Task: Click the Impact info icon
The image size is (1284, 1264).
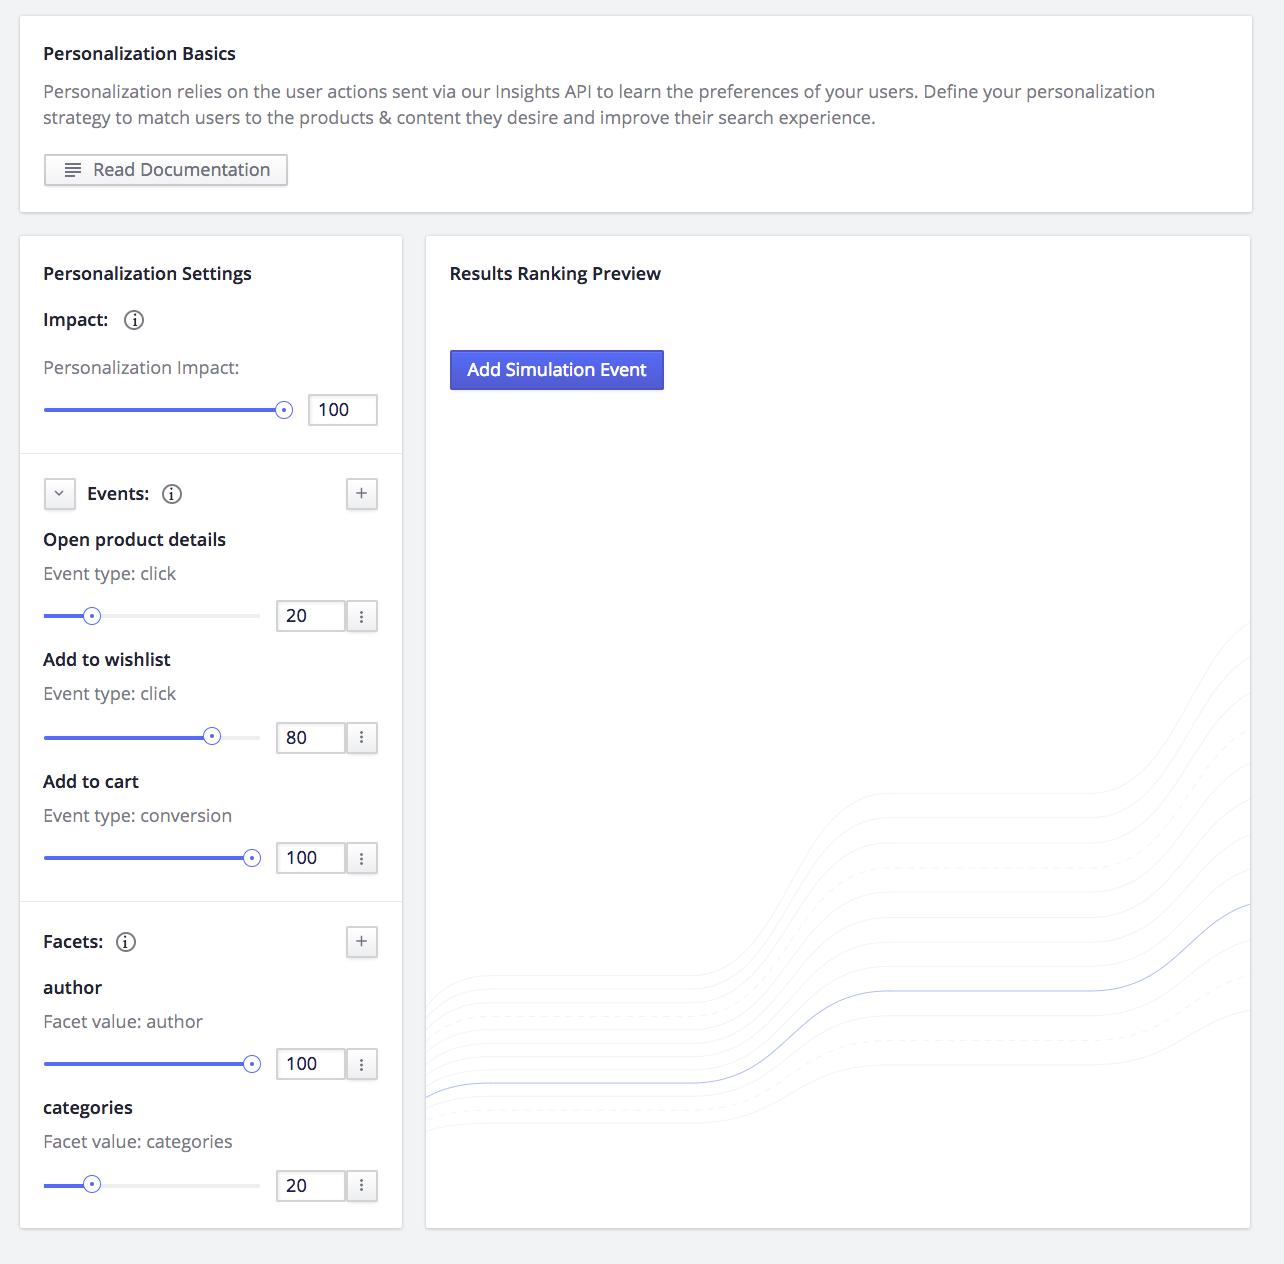Action: click(x=134, y=320)
